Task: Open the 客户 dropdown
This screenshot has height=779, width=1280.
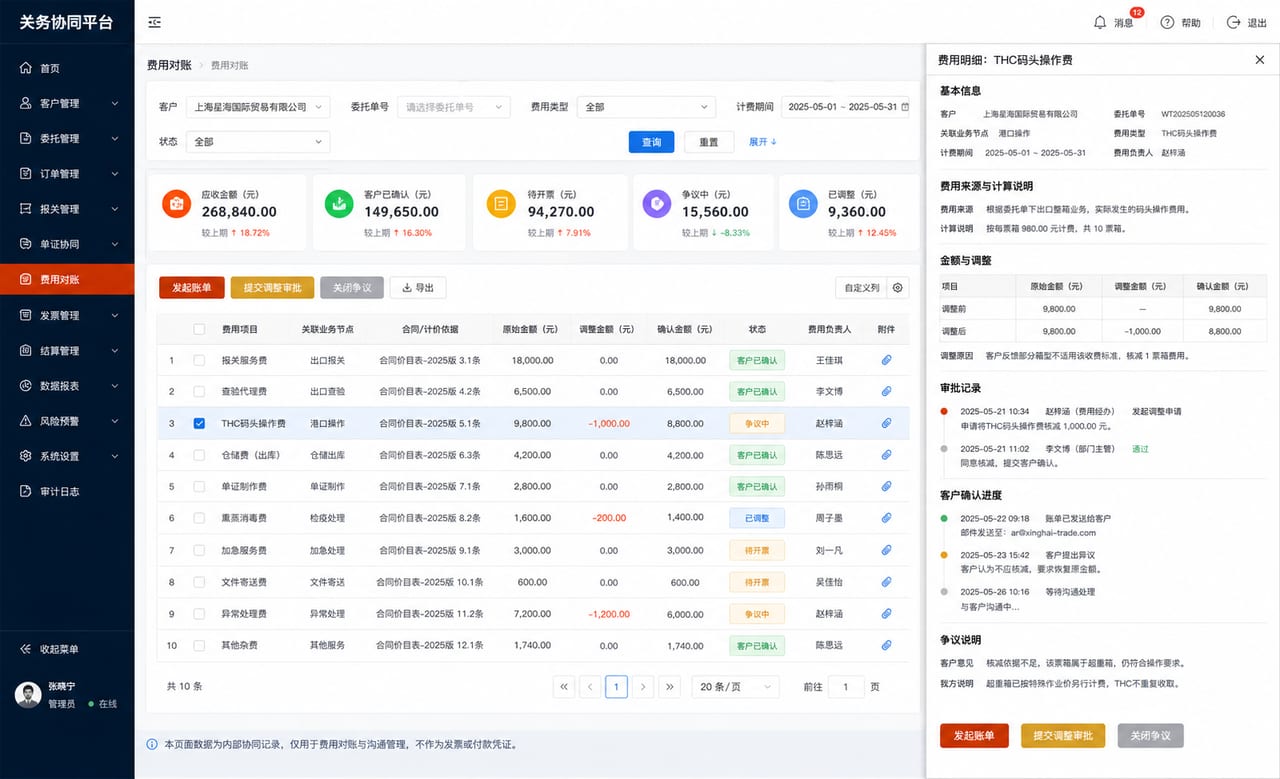Action: (x=258, y=107)
